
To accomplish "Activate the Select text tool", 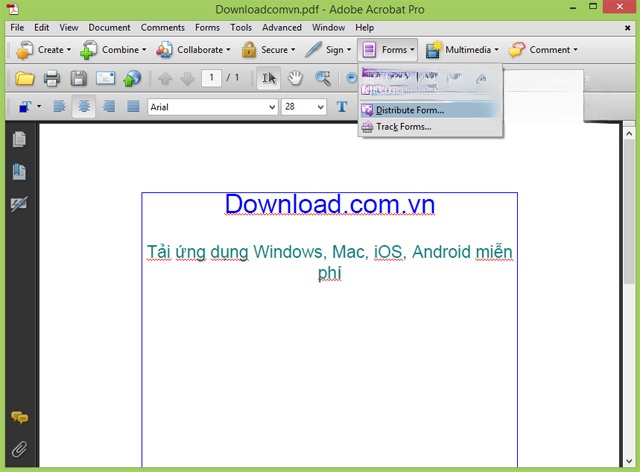I will click(269, 78).
